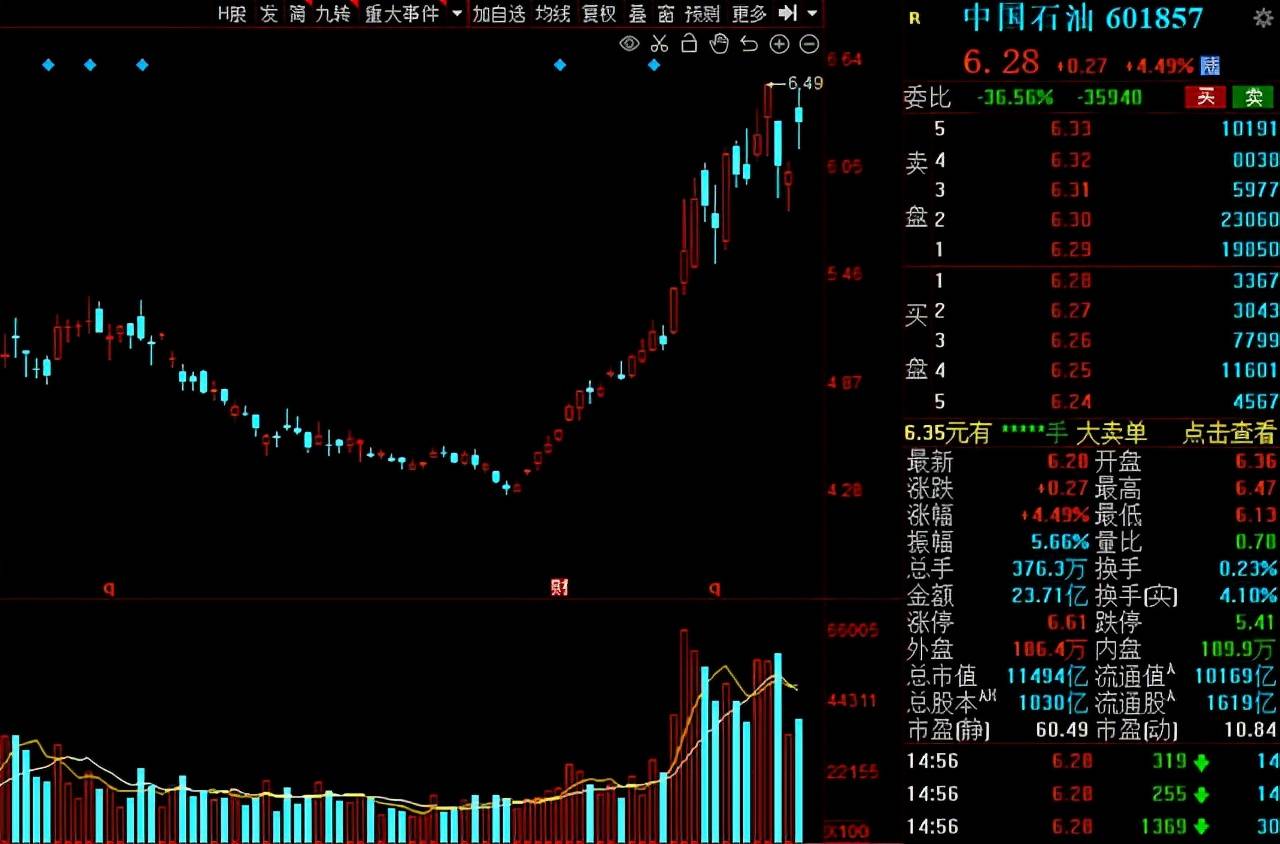Click the 市盈(静) value 60.49

click(x=1061, y=731)
